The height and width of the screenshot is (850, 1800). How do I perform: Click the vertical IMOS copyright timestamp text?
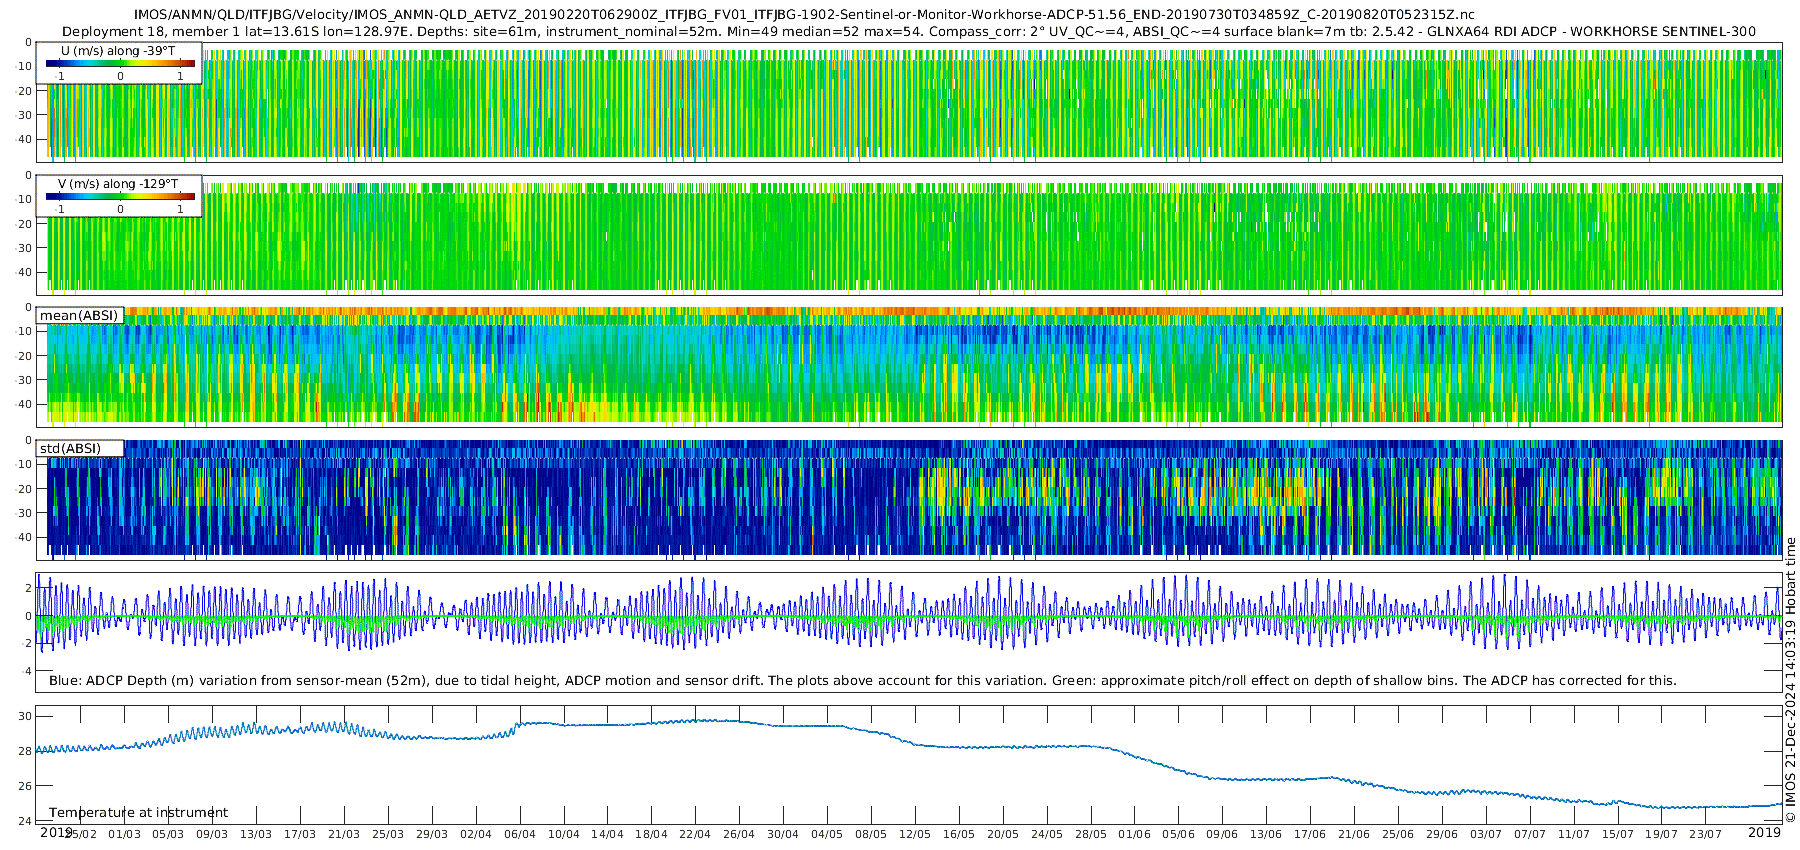1790,680
